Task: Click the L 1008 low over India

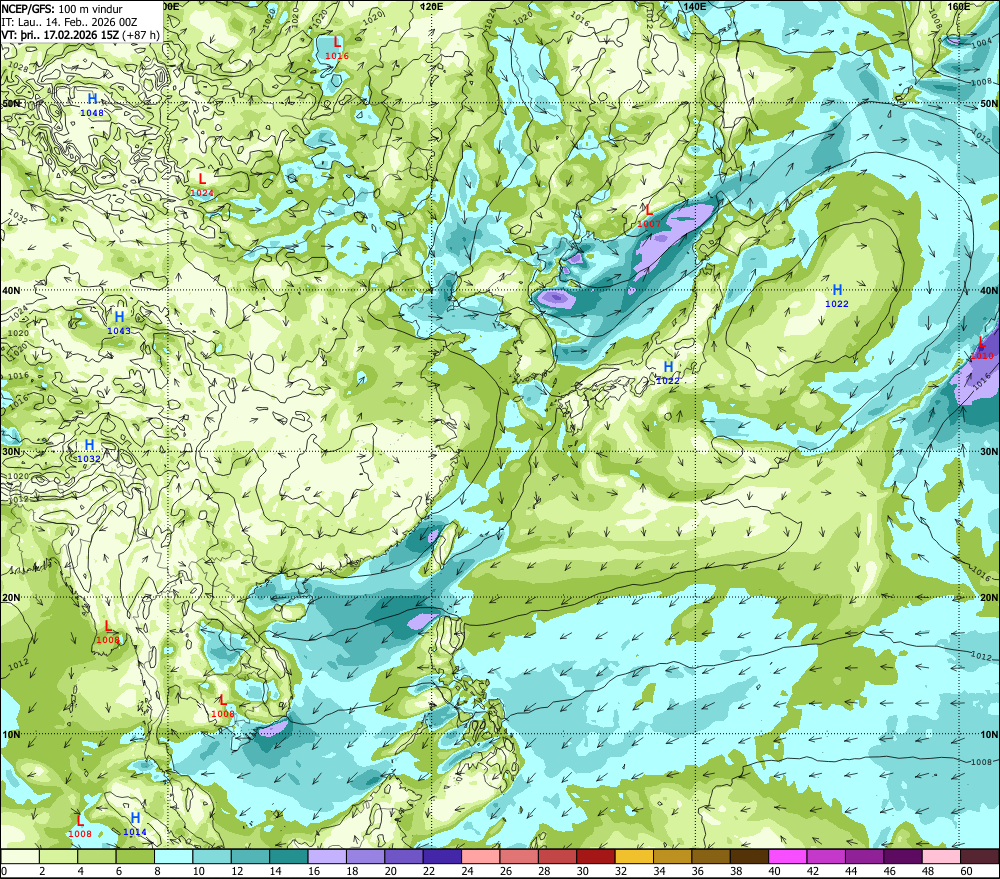Action: click(x=108, y=632)
